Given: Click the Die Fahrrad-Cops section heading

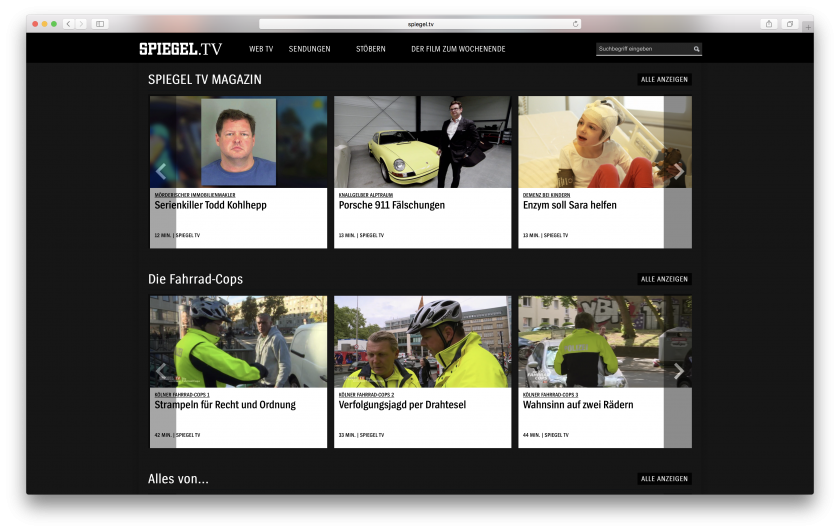Looking at the screenshot, I should click(x=196, y=279).
